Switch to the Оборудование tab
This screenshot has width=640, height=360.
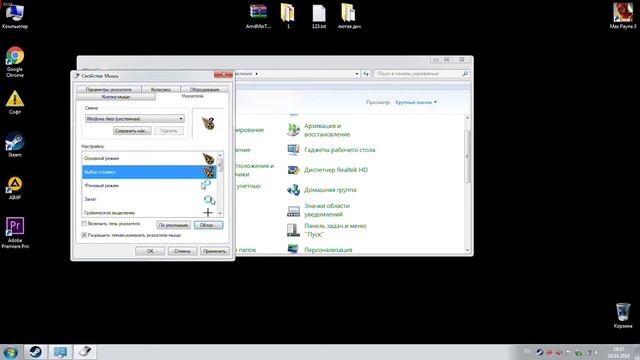pos(204,89)
